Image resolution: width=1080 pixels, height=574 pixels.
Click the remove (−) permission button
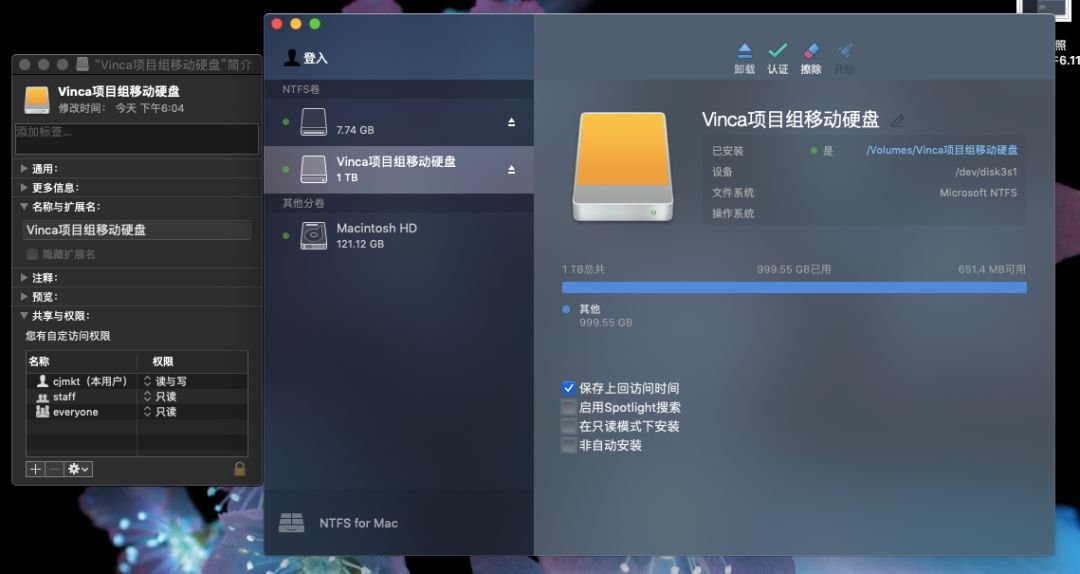54,469
